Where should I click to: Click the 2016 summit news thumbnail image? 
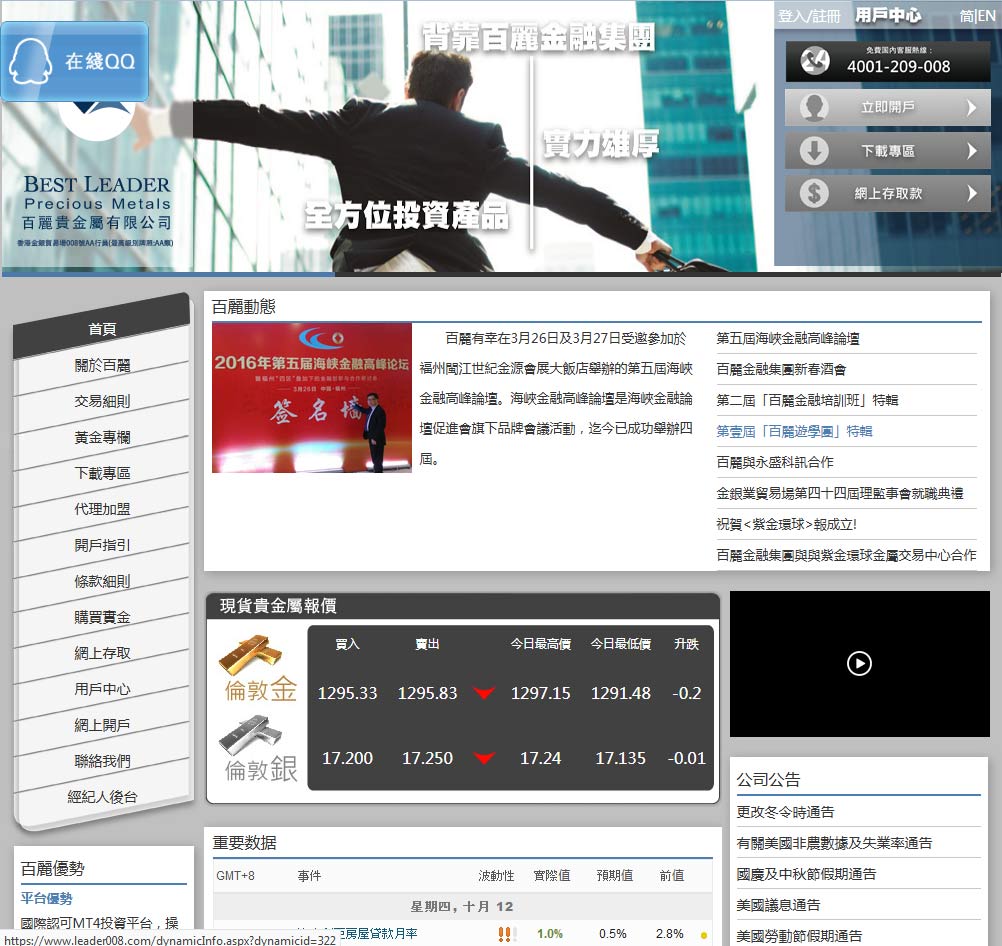[x=312, y=397]
